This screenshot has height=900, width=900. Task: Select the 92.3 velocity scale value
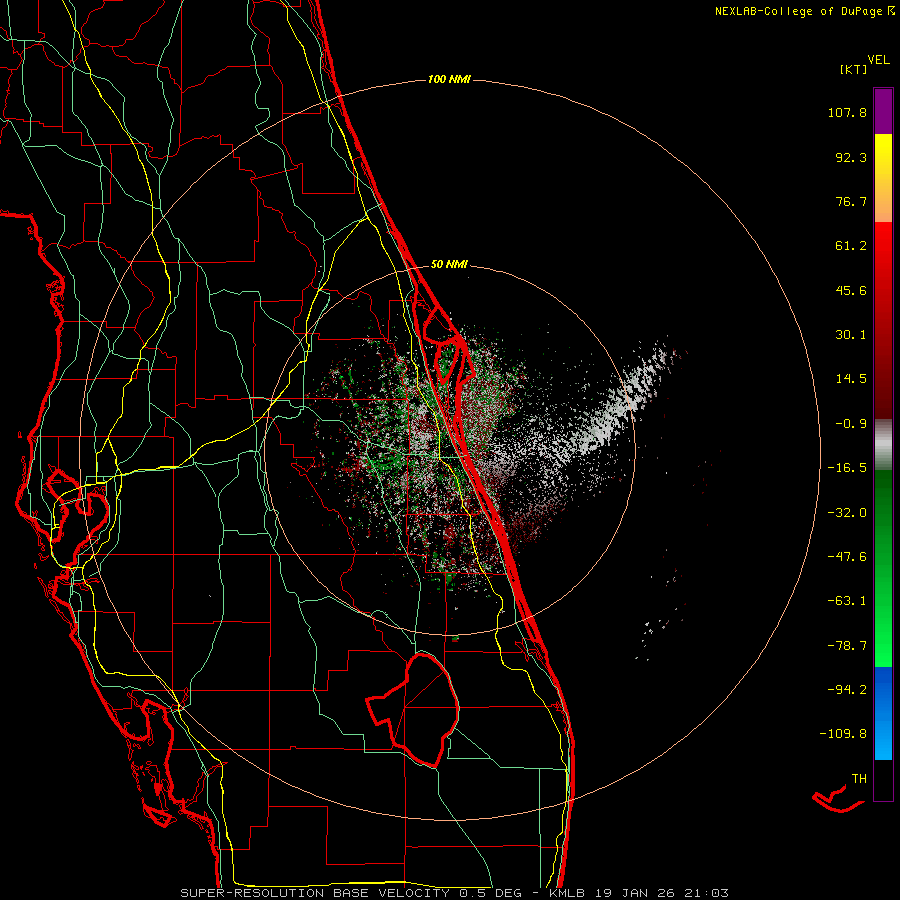point(851,157)
